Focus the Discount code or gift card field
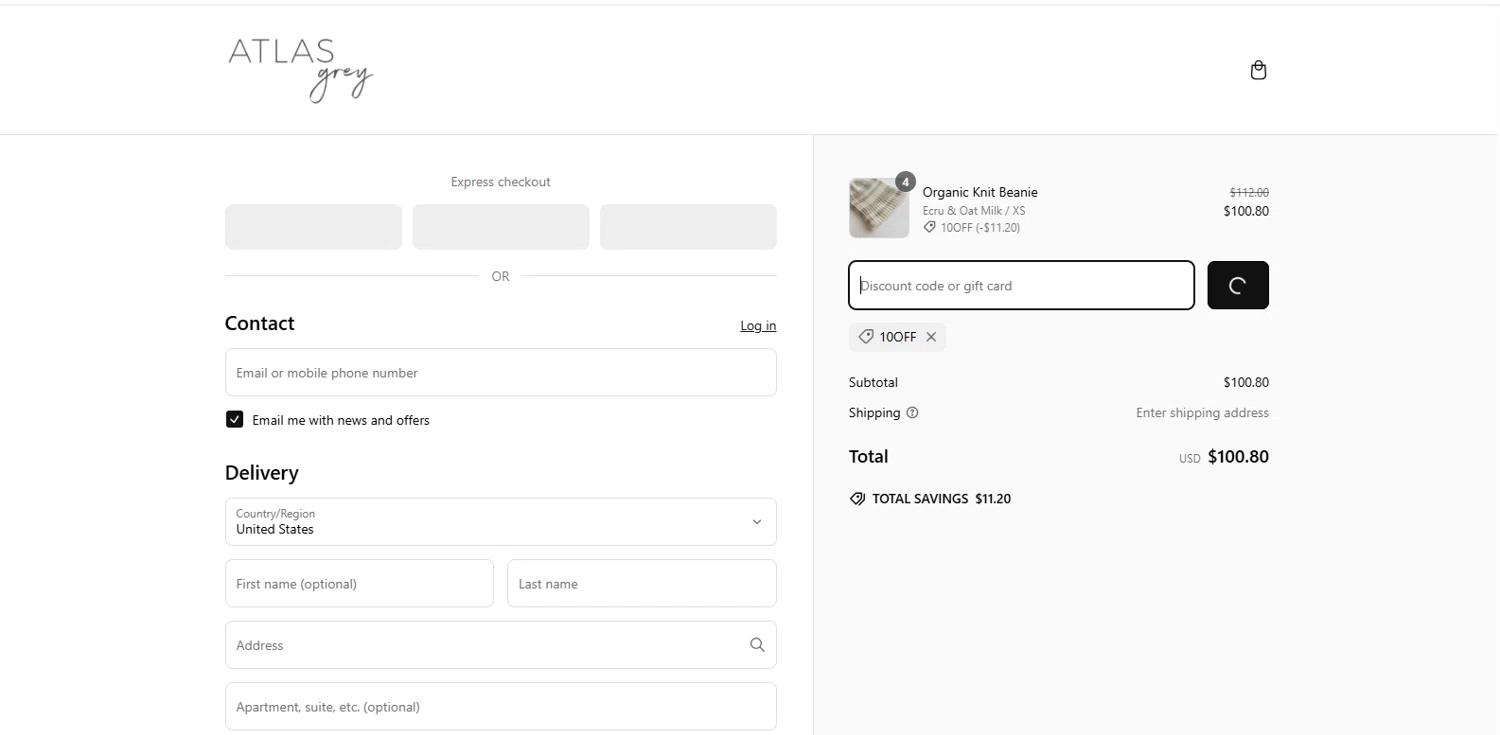The image size is (1500, 735). point(1021,285)
